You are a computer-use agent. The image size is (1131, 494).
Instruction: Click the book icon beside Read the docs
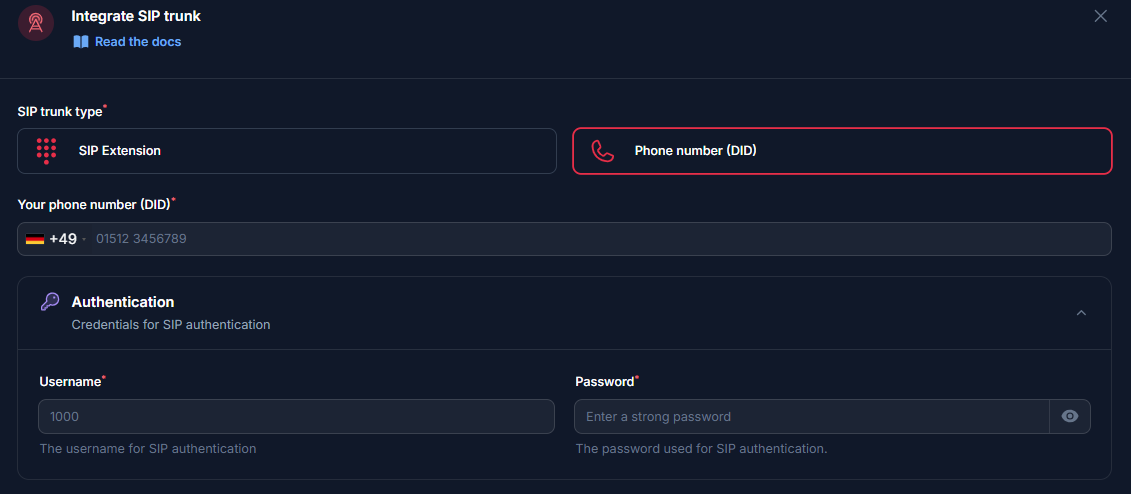[81, 42]
